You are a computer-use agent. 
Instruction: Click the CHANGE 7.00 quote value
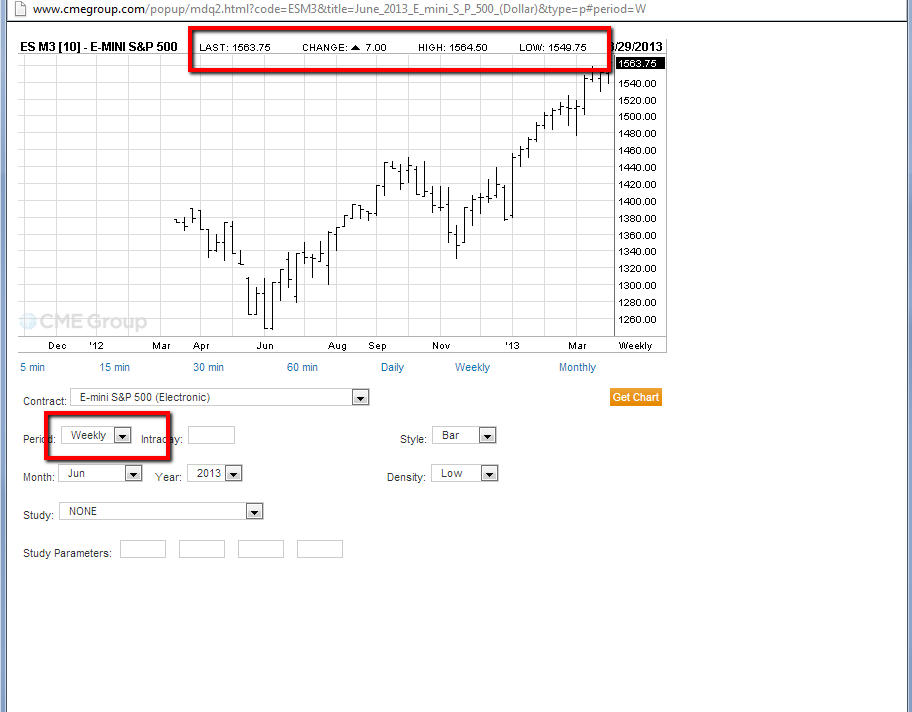344,48
